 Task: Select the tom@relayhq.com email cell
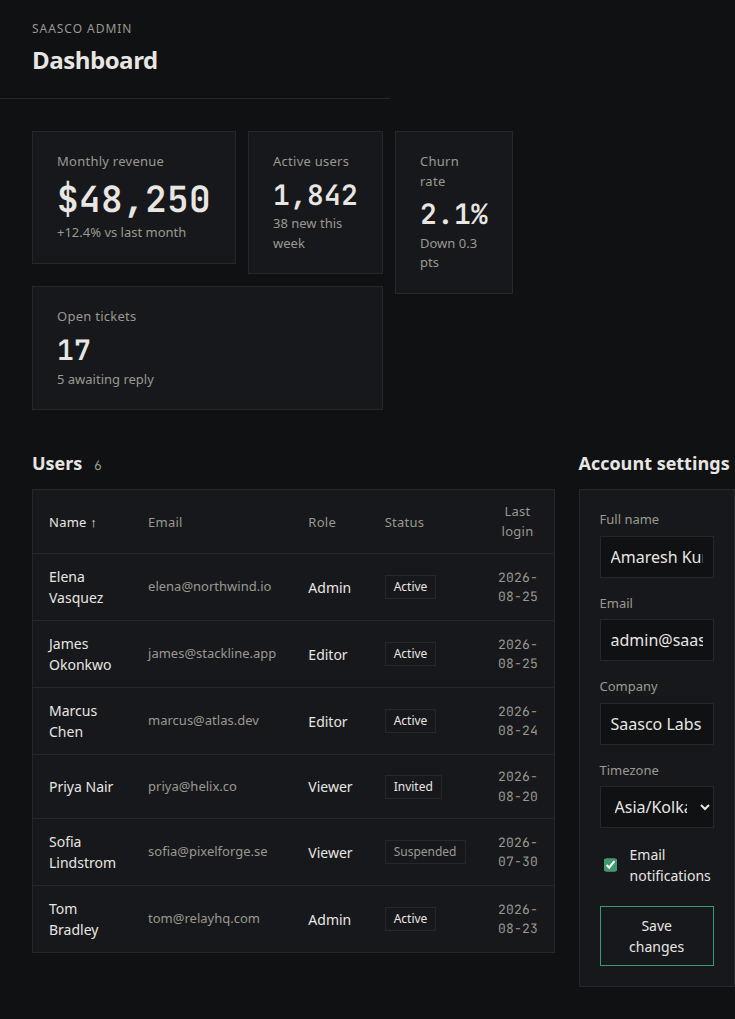[203, 919]
